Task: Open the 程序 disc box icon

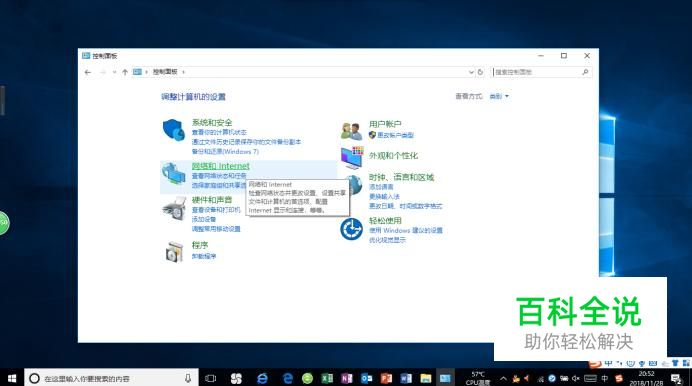Action: pyautogui.click(x=174, y=252)
